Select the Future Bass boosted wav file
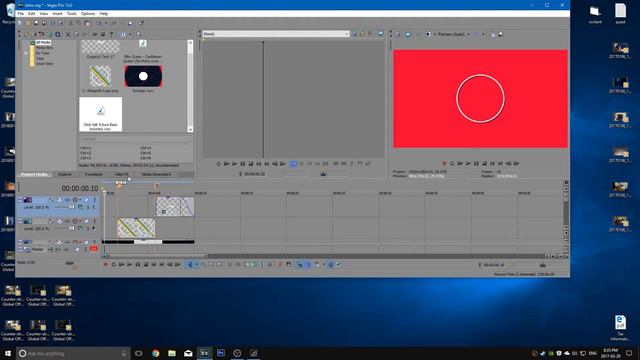The image size is (640, 360). (x=100, y=114)
